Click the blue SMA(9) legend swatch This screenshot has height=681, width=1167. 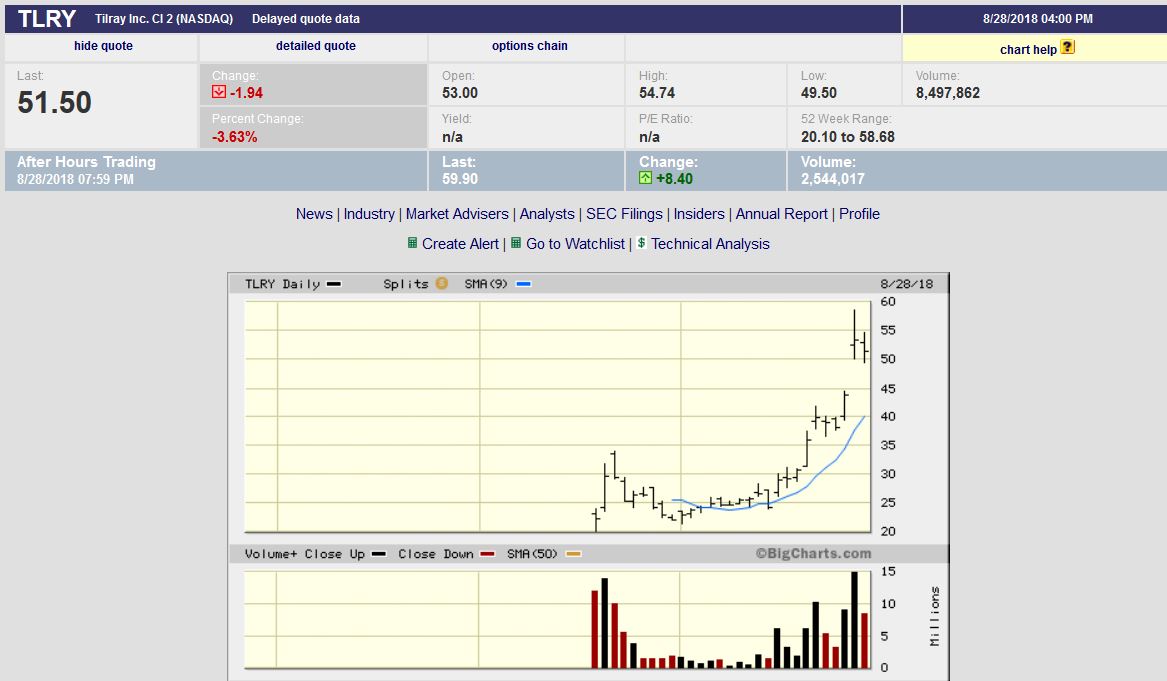click(523, 284)
